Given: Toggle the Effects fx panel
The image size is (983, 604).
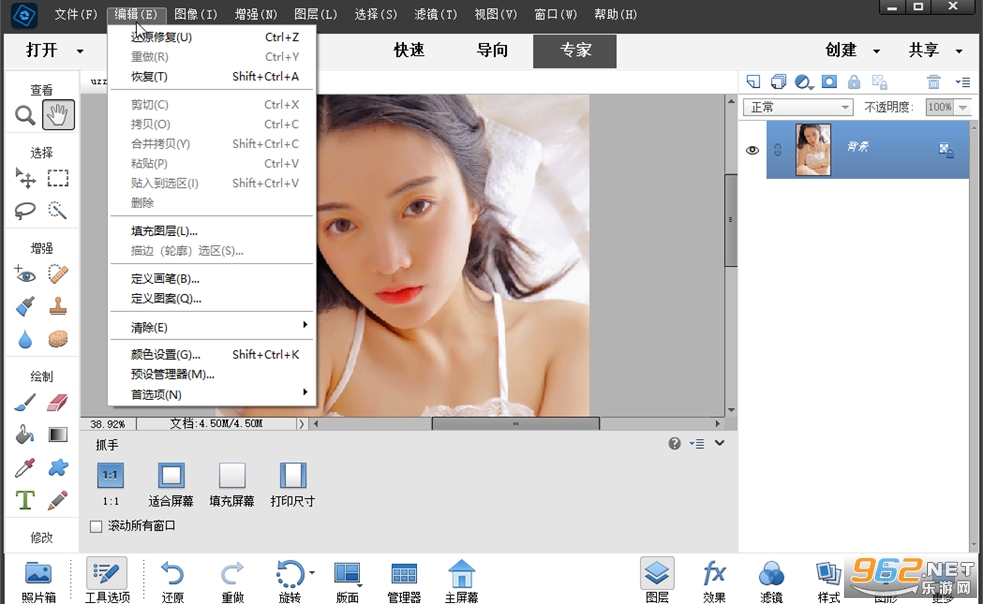Looking at the screenshot, I should [x=714, y=581].
